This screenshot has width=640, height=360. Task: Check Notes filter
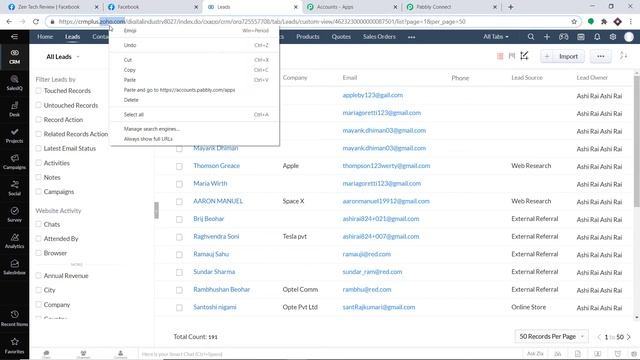pos(38,177)
